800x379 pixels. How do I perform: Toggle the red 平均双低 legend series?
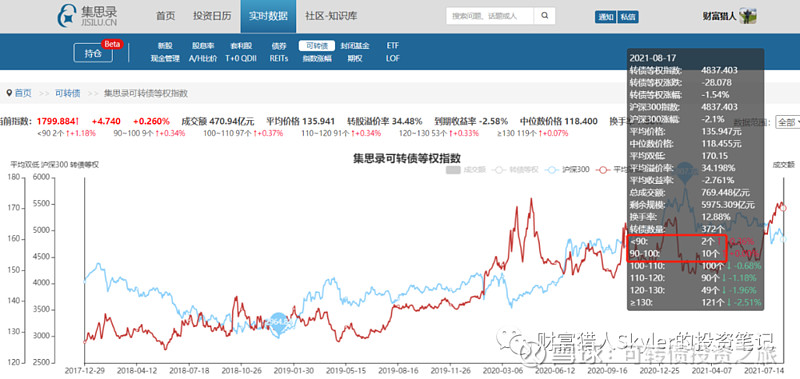[611, 169]
